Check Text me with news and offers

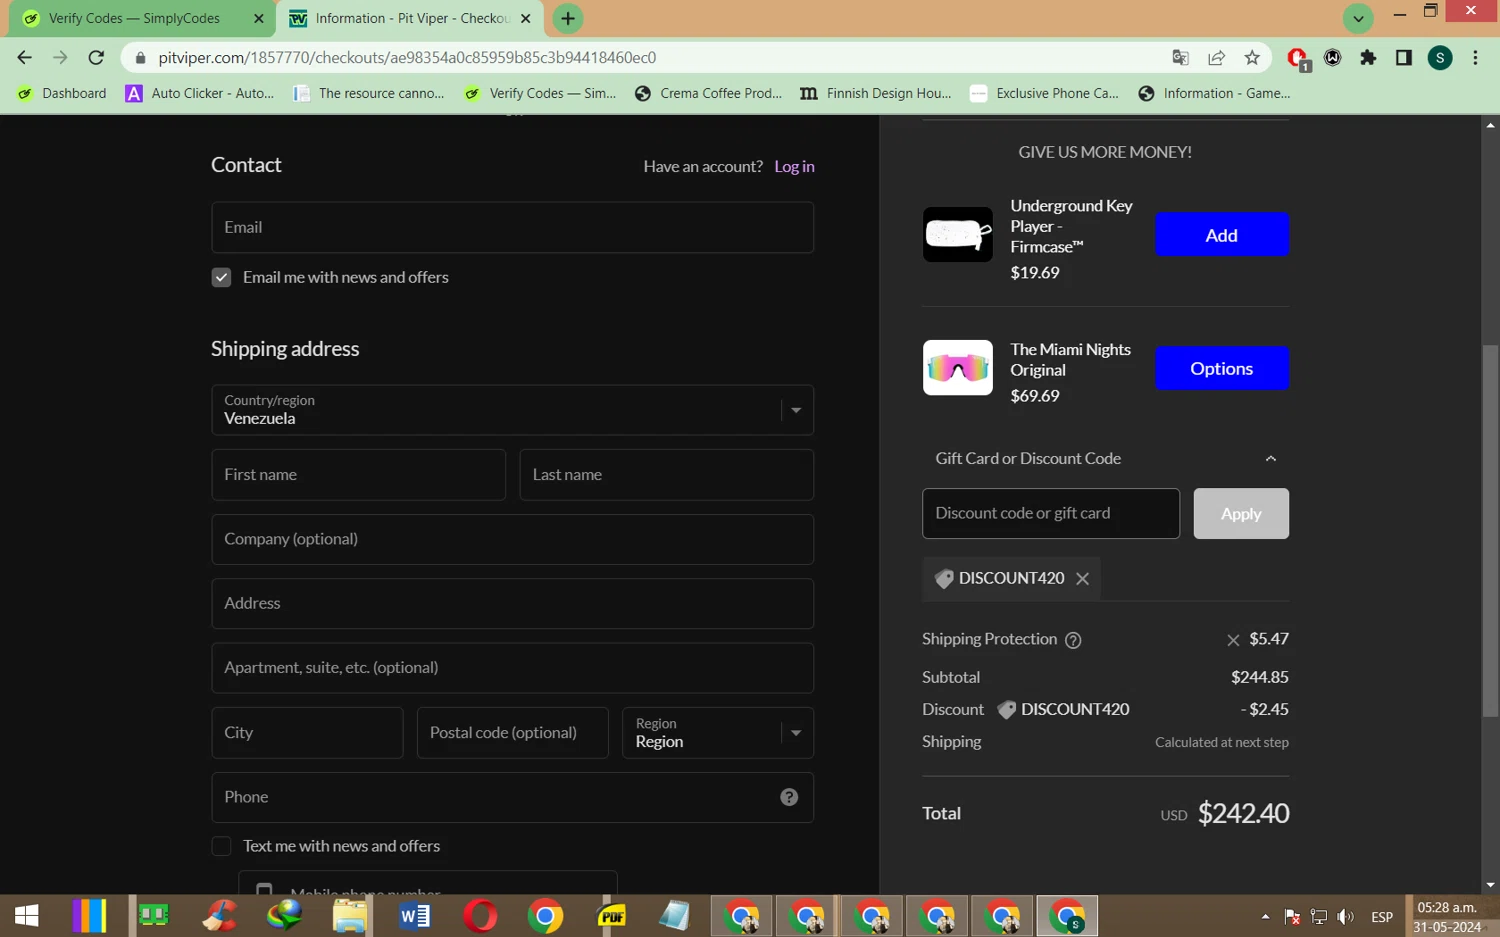[x=221, y=846]
